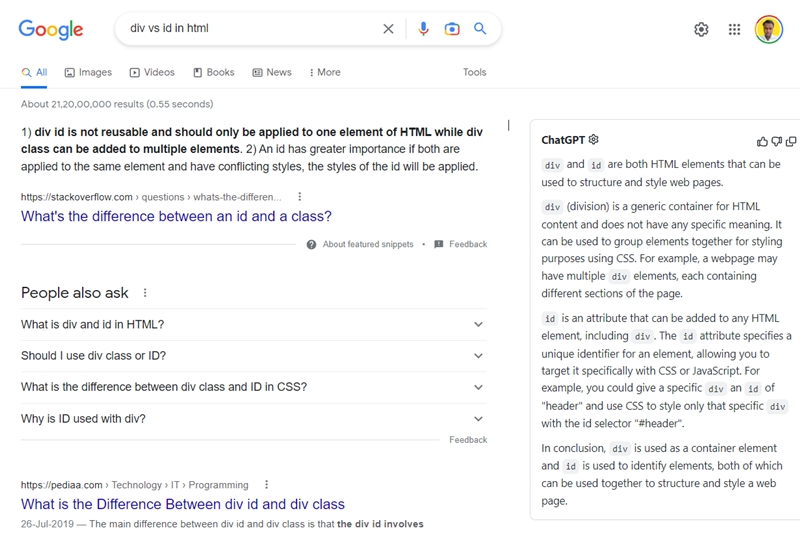Clear the search box with the X icon
Image resolution: width=800 pixels, height=533 pixels.
(388, 29)
